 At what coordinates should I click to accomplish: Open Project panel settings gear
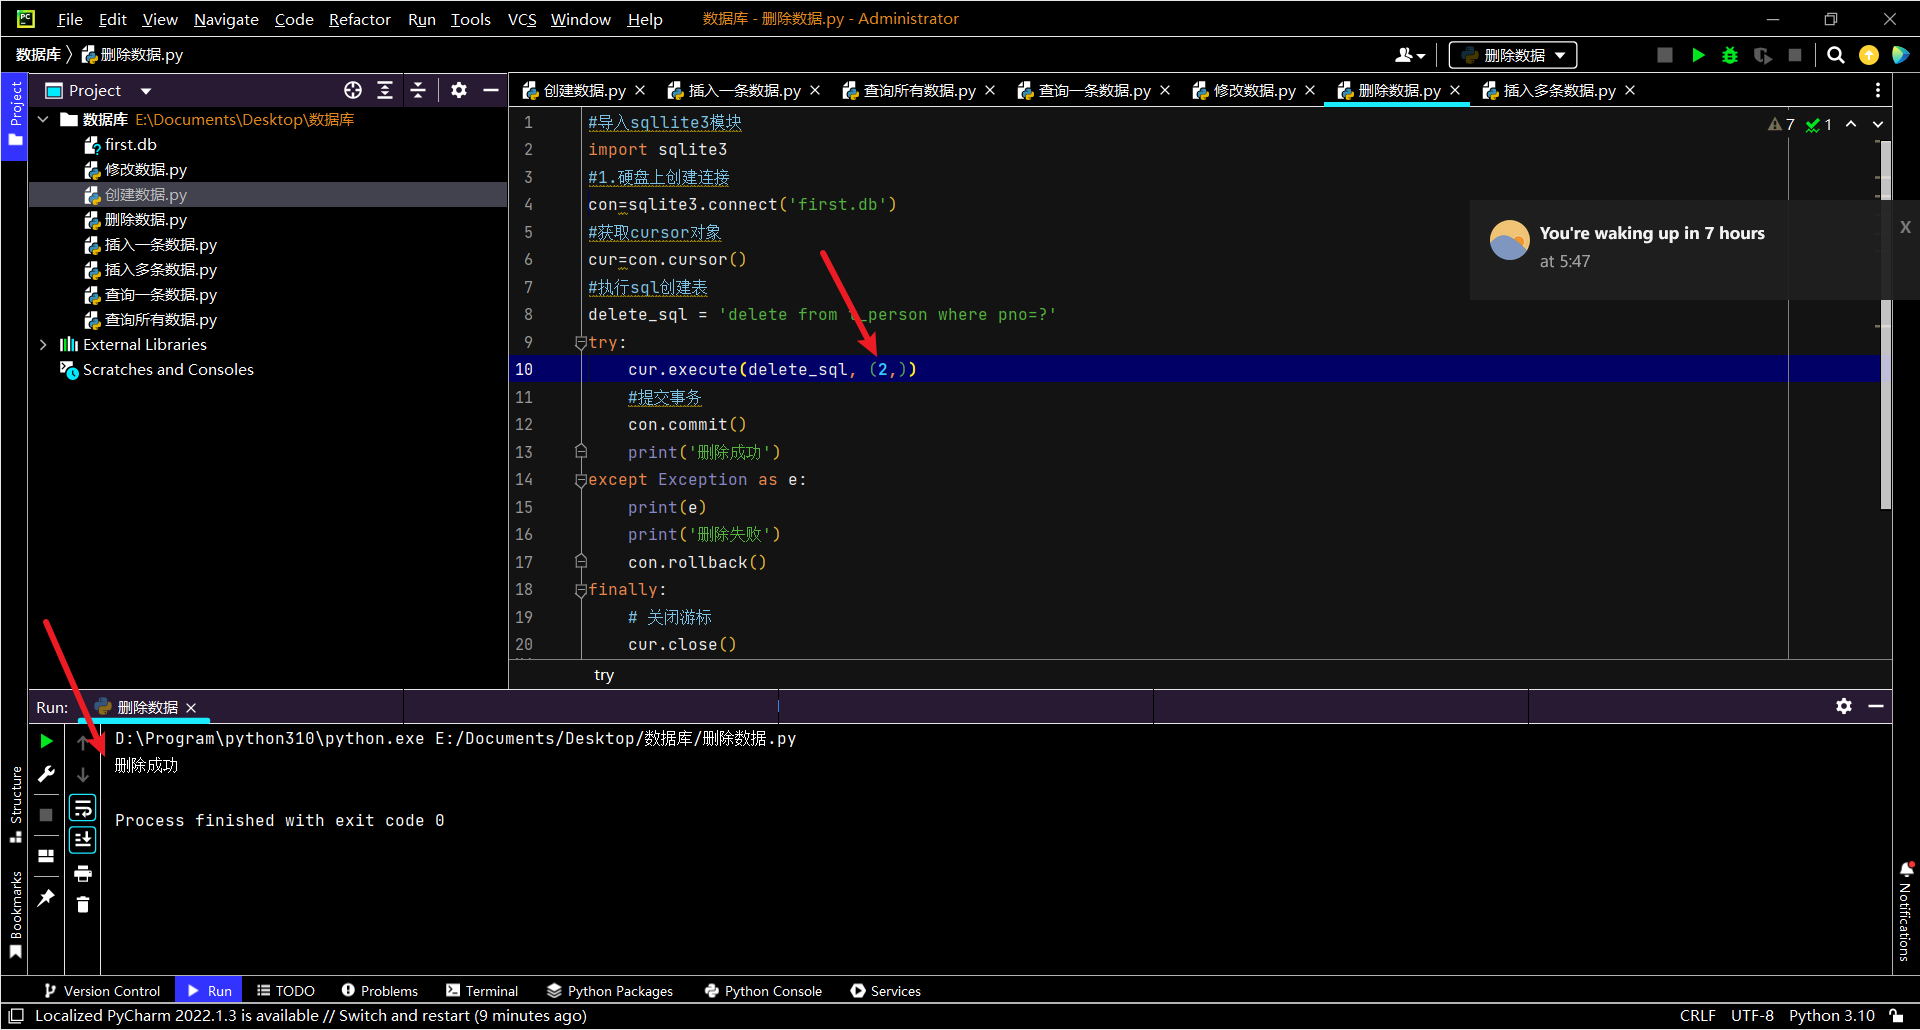(459, 90)
